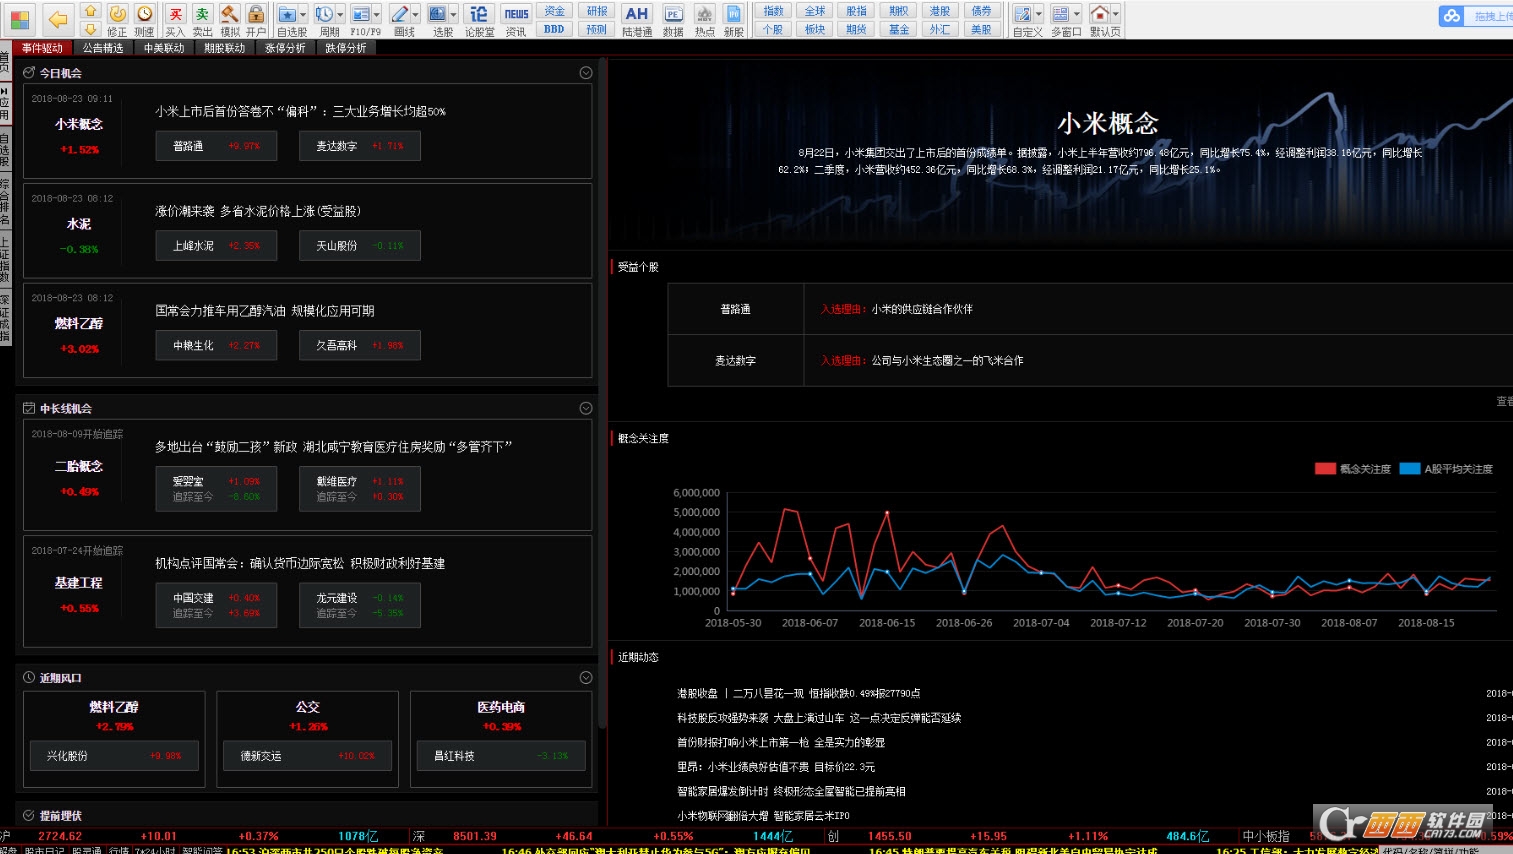Open the 测速 speed test tool
Viewport: 1513px width, 854px height.
(145, 19)
